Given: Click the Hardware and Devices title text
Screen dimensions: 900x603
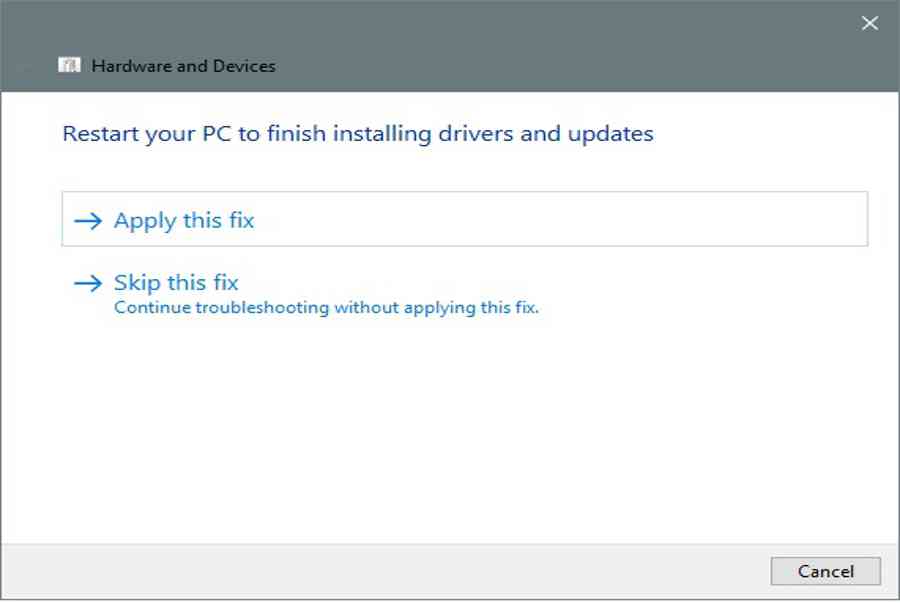Looking at the screenshot, I should point(184,66).
